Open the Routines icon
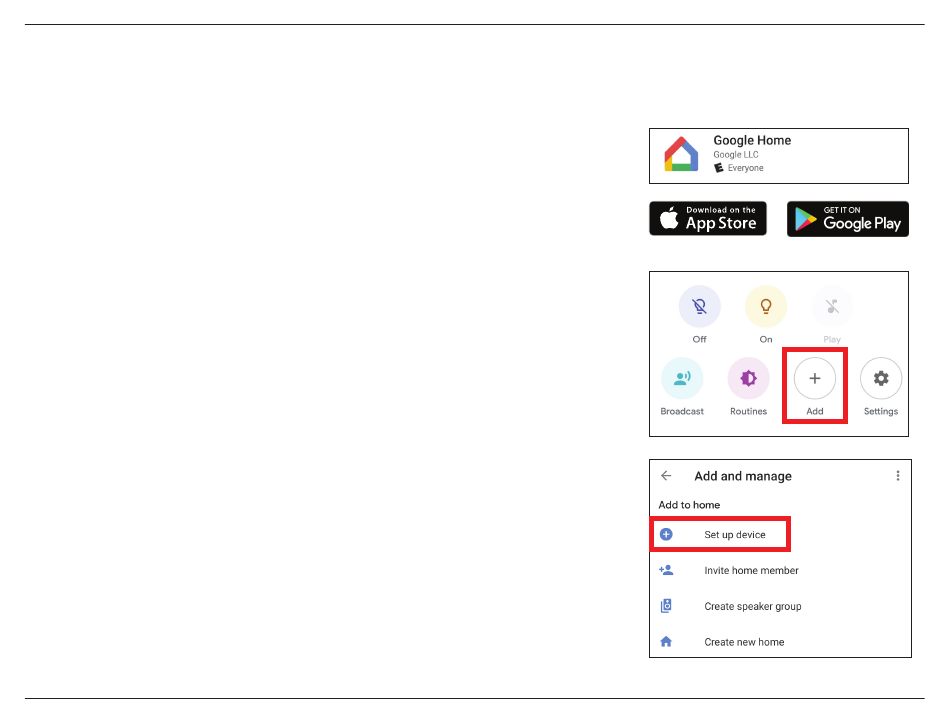Image resolution: width=950 pixels, height=725 pixels. (748, 379)
